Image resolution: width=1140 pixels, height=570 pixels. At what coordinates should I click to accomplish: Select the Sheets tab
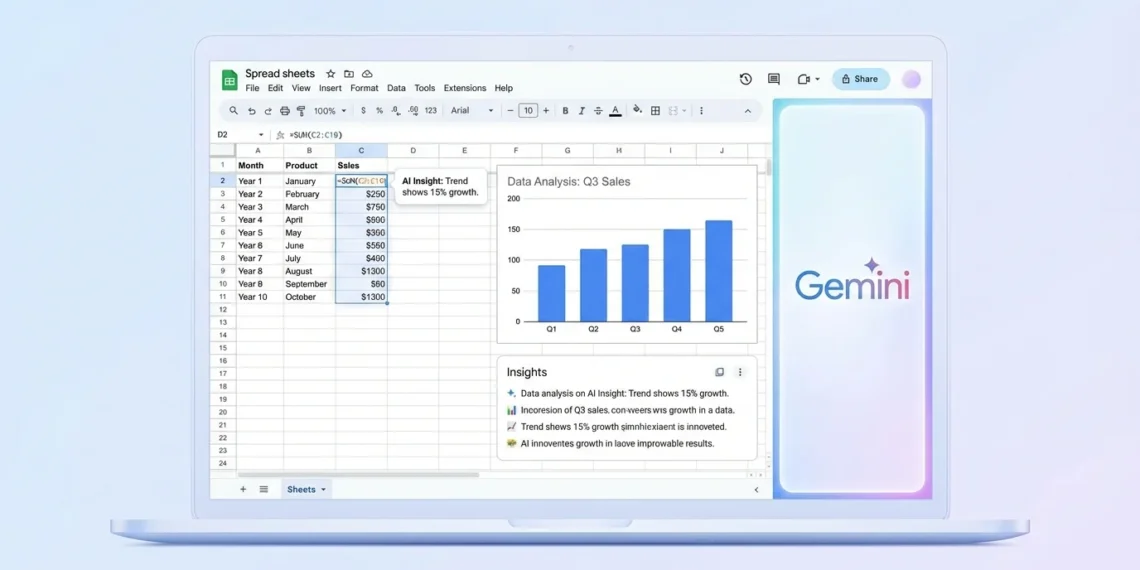coord(307,489)
